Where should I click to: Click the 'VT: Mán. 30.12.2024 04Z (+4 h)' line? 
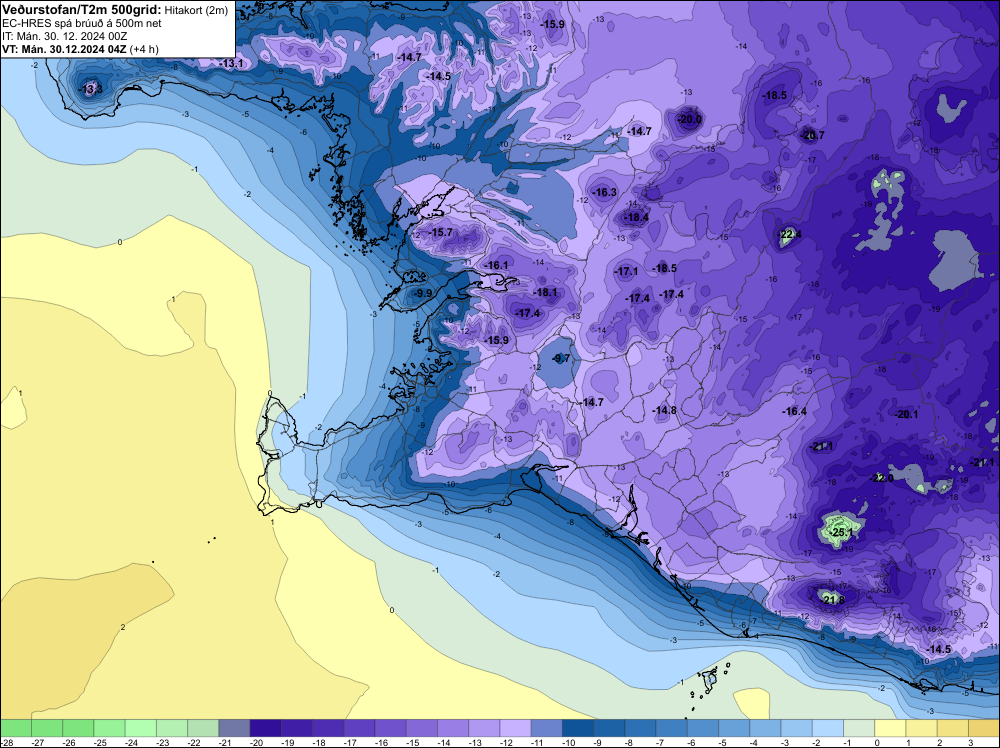(x=80, y=49)
